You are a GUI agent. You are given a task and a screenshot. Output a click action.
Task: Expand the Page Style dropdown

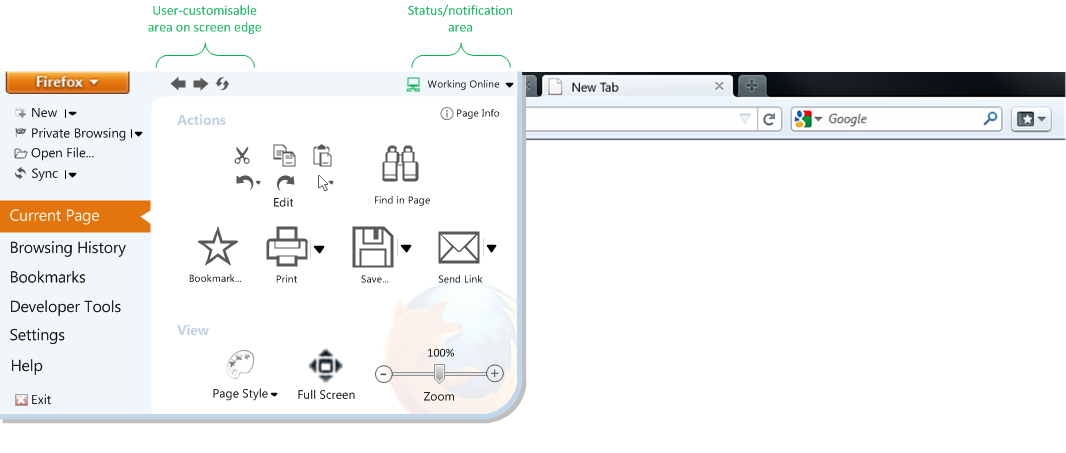[x=245, y=394]
